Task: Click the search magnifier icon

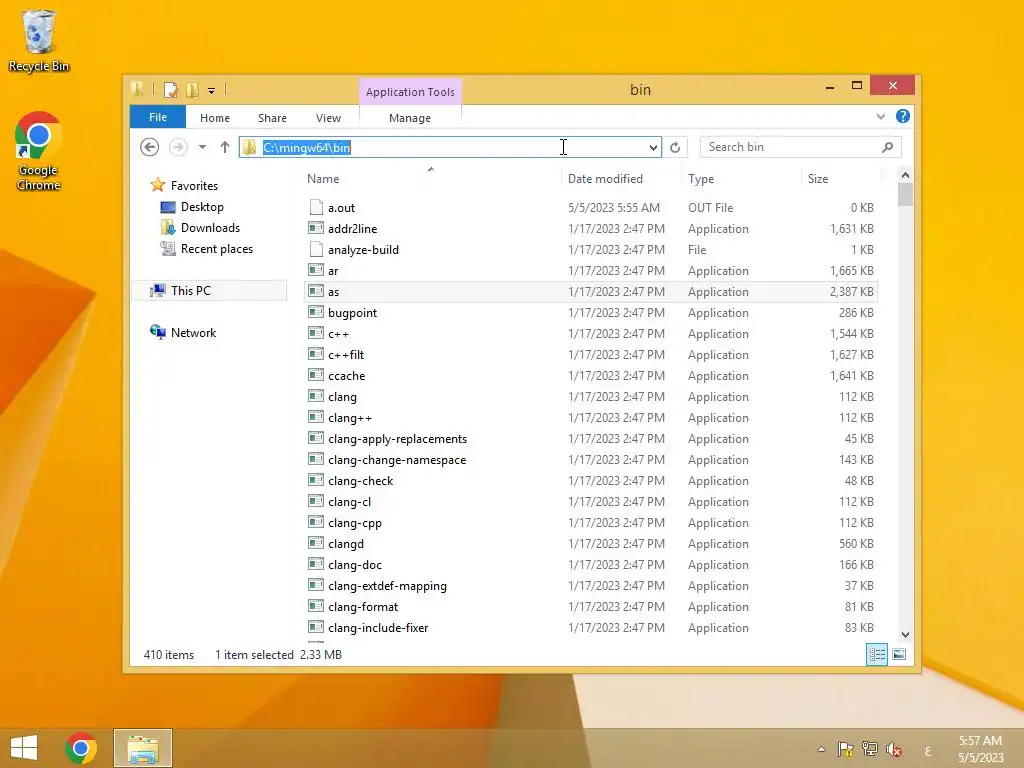Action: (887, 148)
